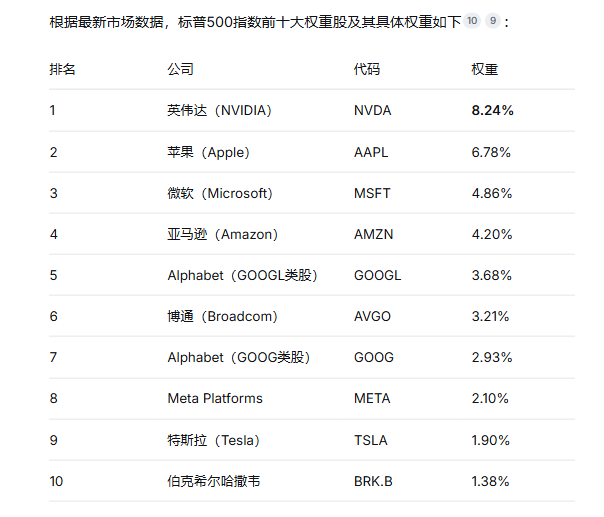Select the GOOGL ticker code
Viewport: 604px width, 517px height.
click(x=378, y=275)
